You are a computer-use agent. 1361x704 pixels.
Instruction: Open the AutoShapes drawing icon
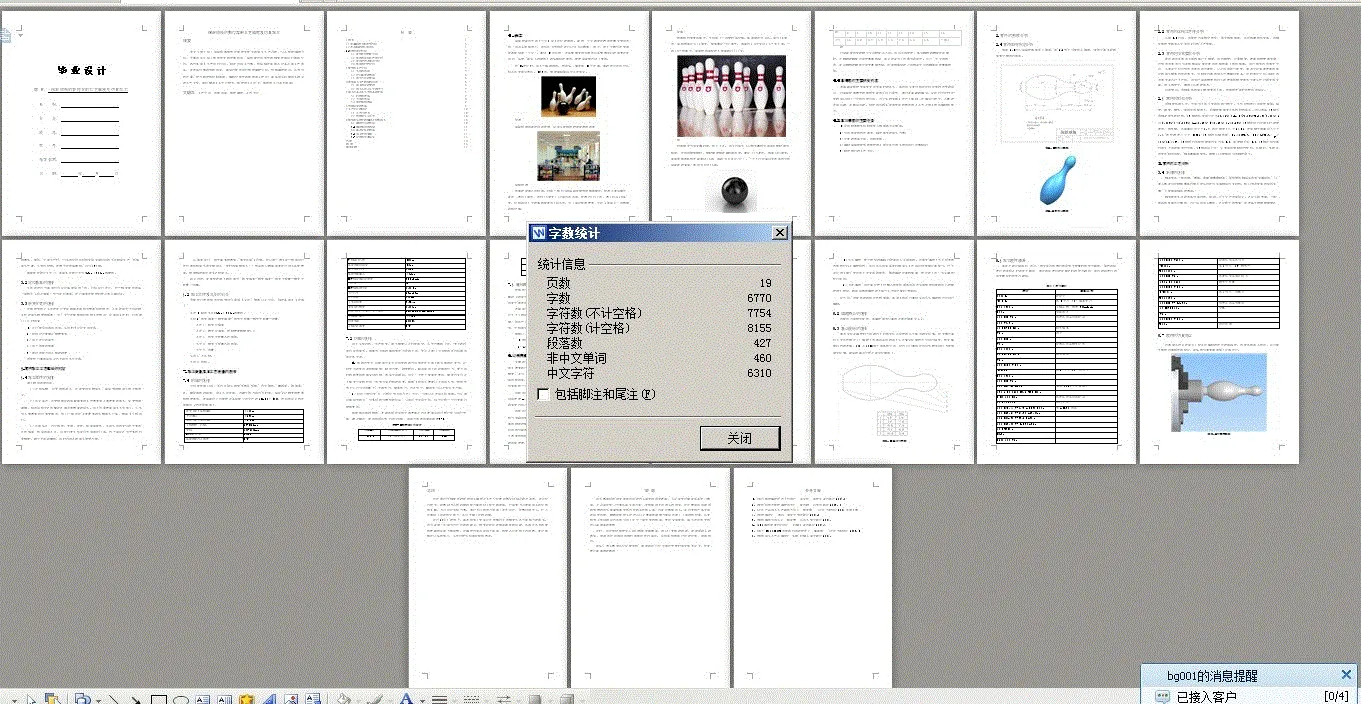pos(82,699)
